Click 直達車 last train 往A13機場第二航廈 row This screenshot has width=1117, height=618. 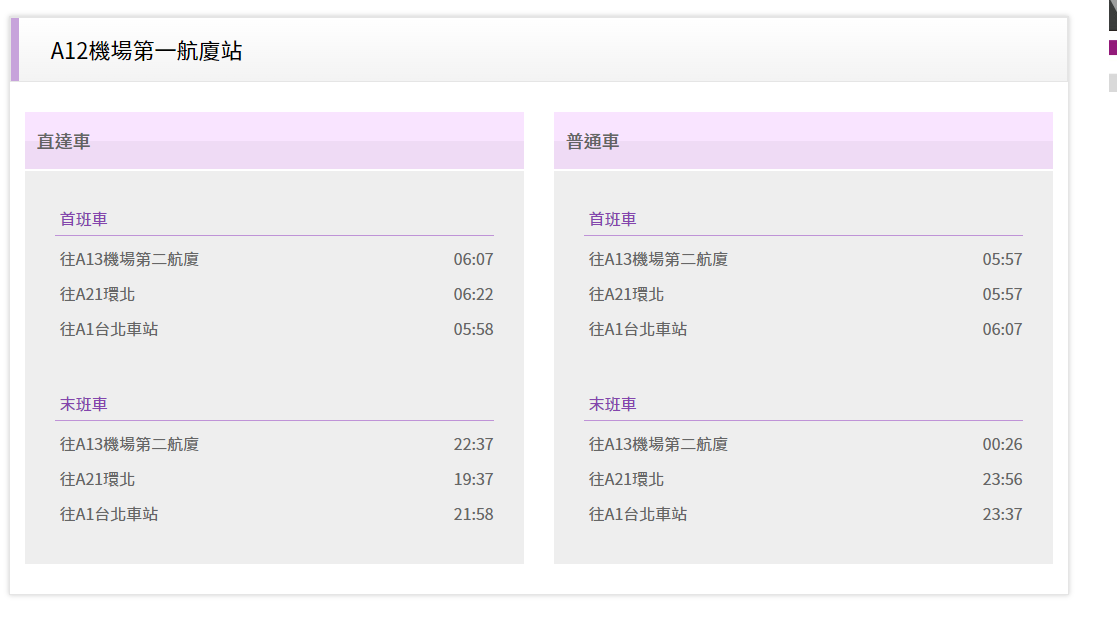pos(274,444)
